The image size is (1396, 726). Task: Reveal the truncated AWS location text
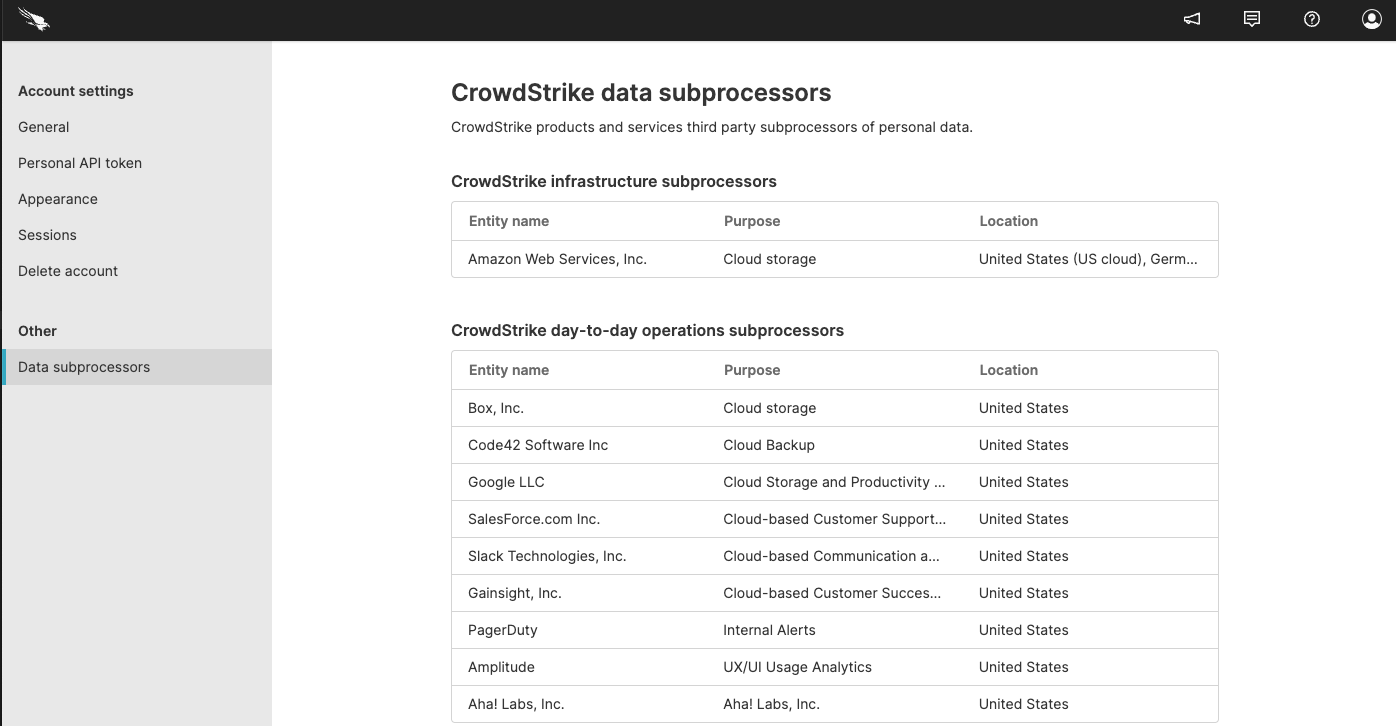tap(1090, 259)
